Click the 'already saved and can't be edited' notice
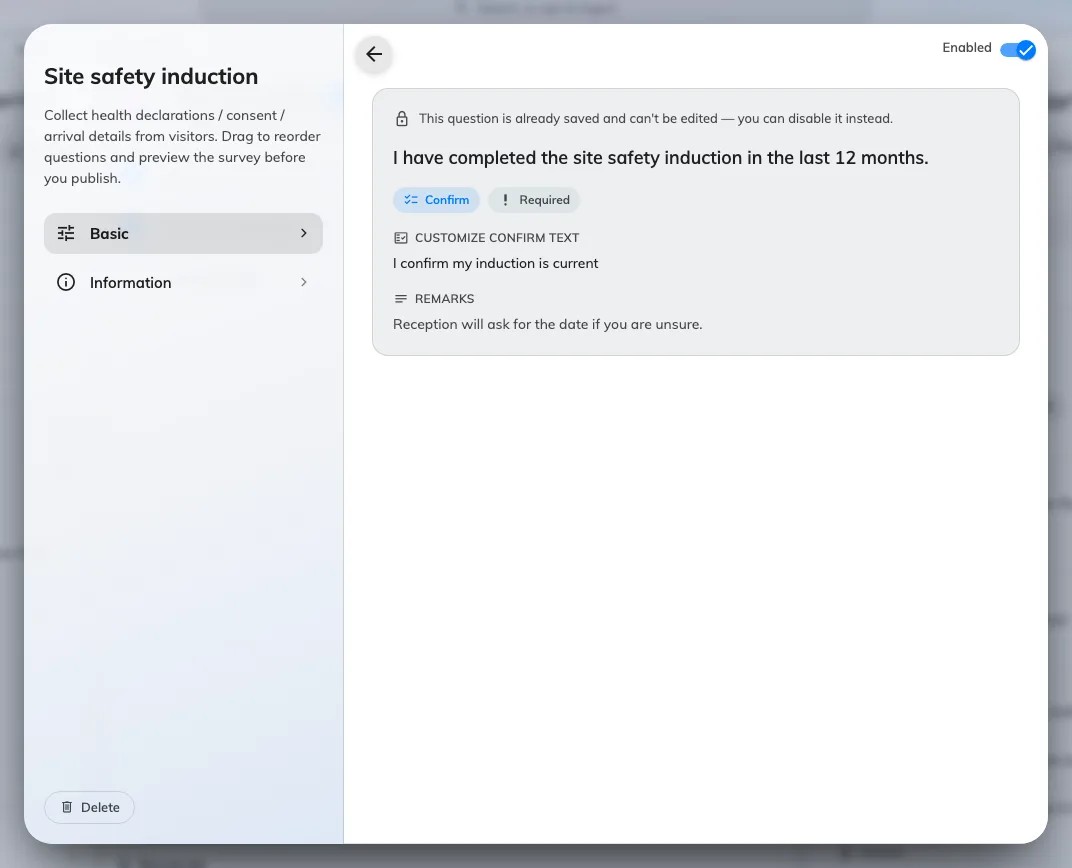The height and width of the screenshot is (868, 1072). (656, 118)
